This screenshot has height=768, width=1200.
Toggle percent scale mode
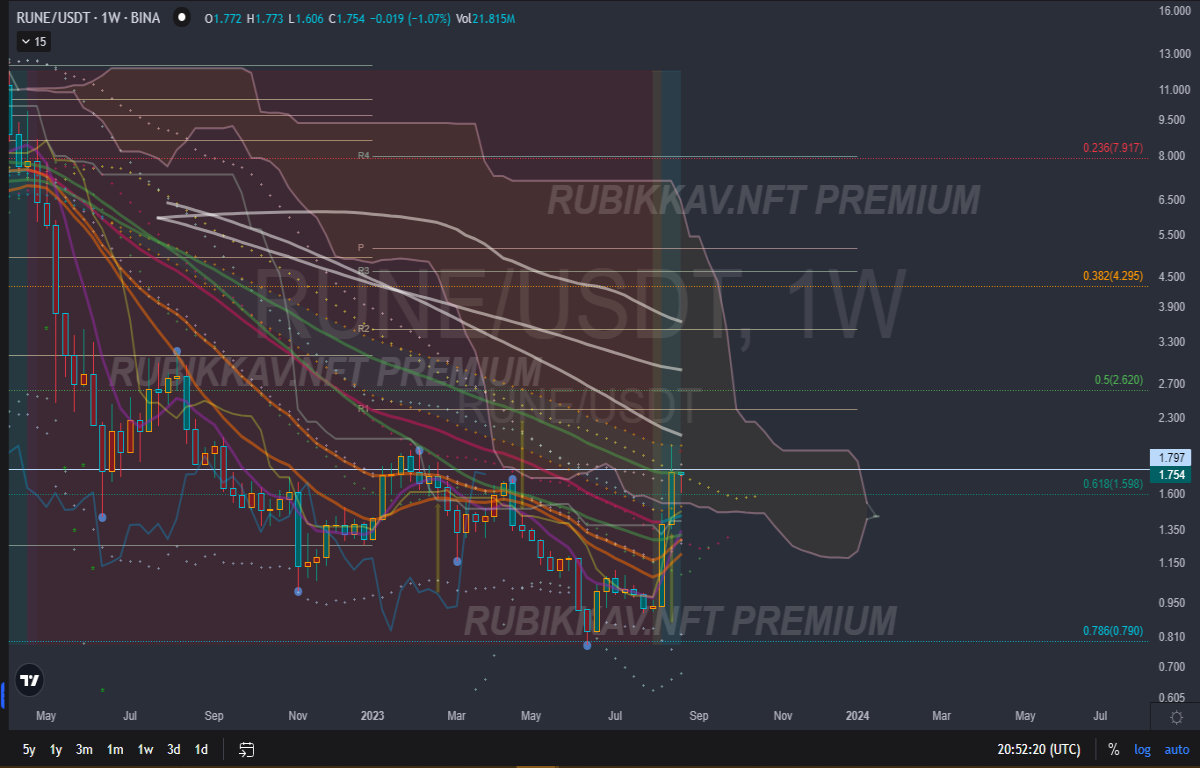point(1113,749)
